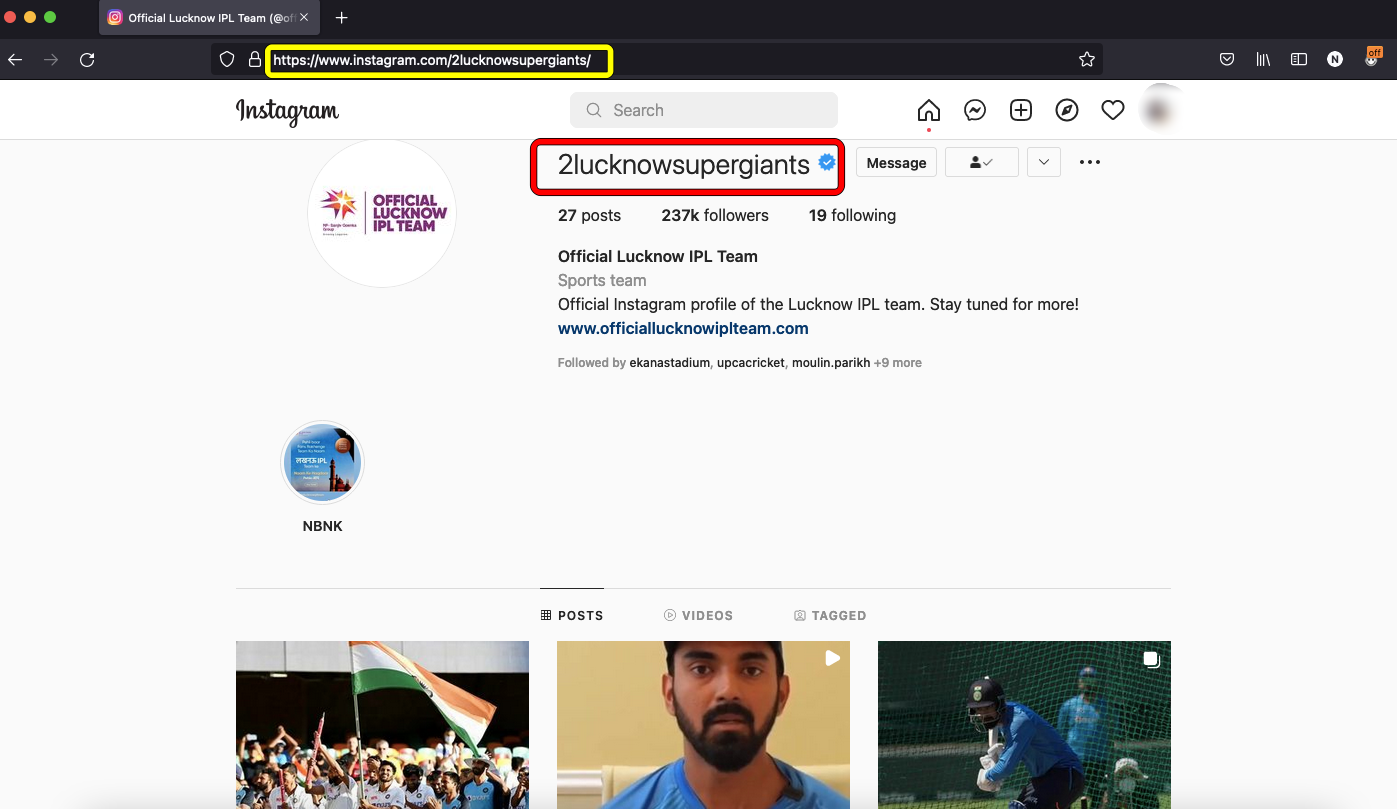Go to Instagram home feed icon
The height and width of the screenshot is (809, 1397).
pos(929,110)
